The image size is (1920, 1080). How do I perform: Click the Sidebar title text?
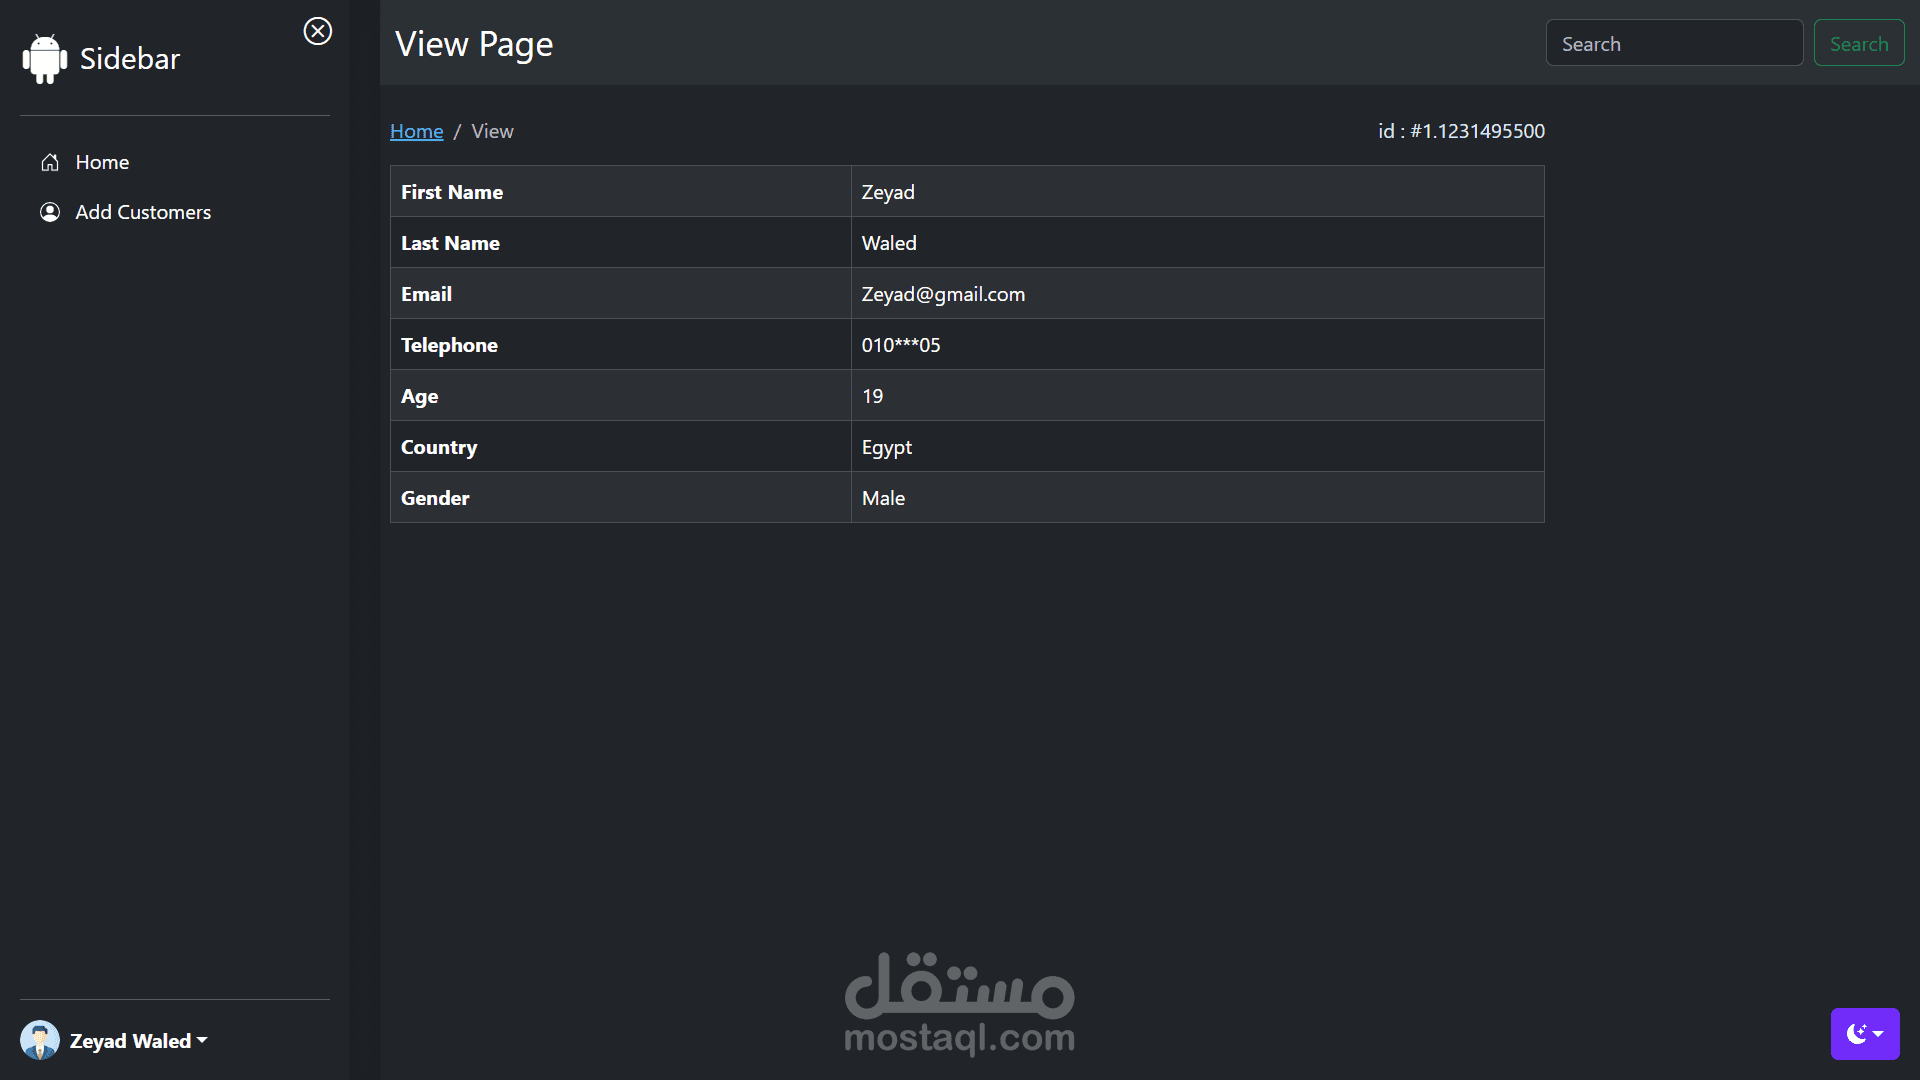click(130, 59)
